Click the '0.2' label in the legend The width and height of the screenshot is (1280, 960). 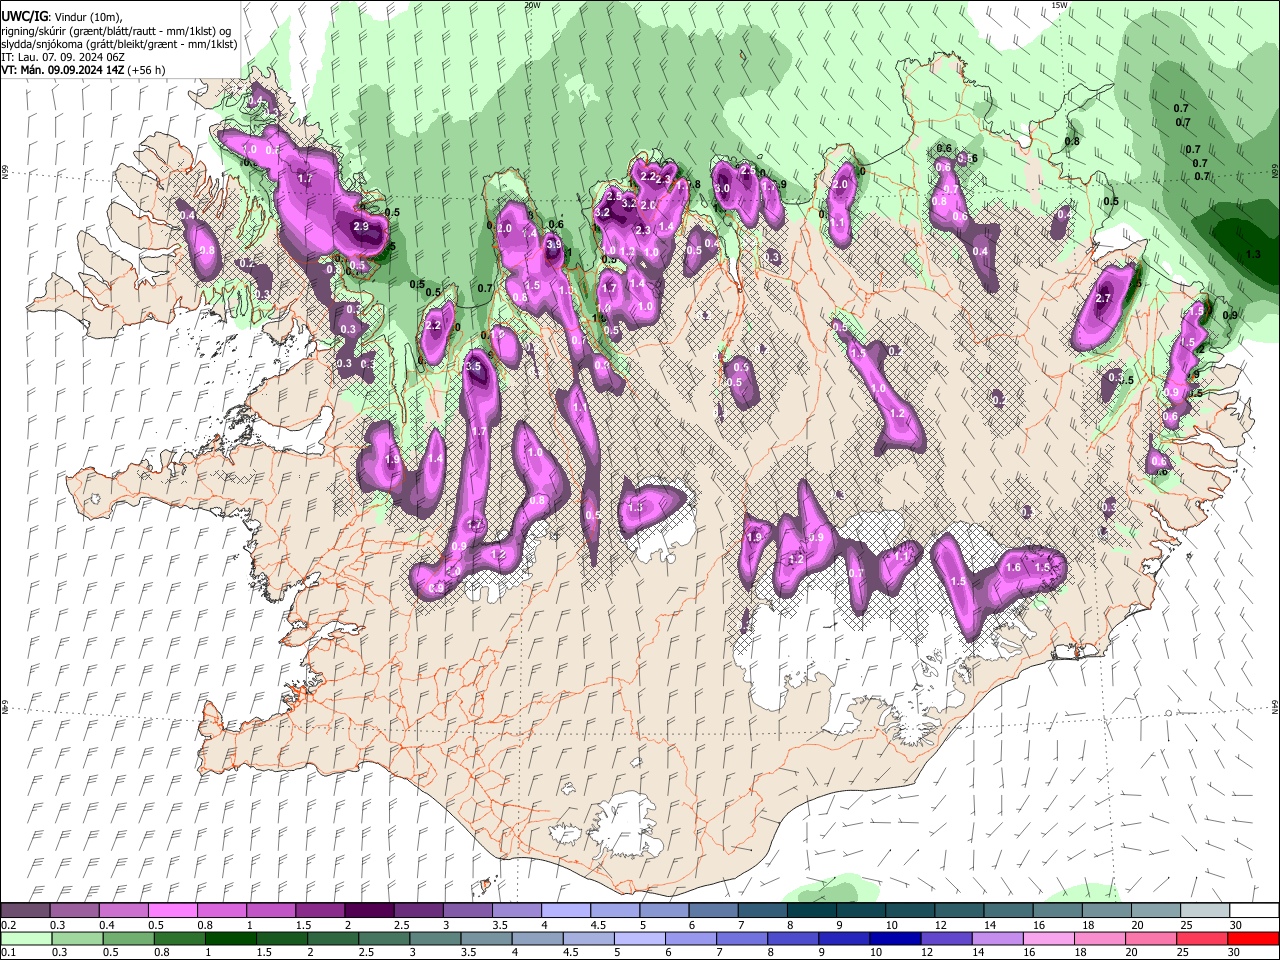click(7, 925)
